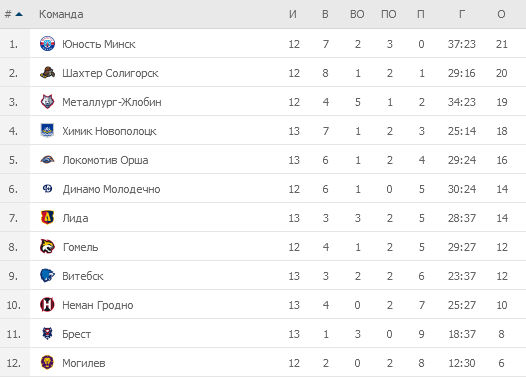Click the Гомель lynx logo
This screenshot has width=526, height=377.
click(x=47, y=247)
